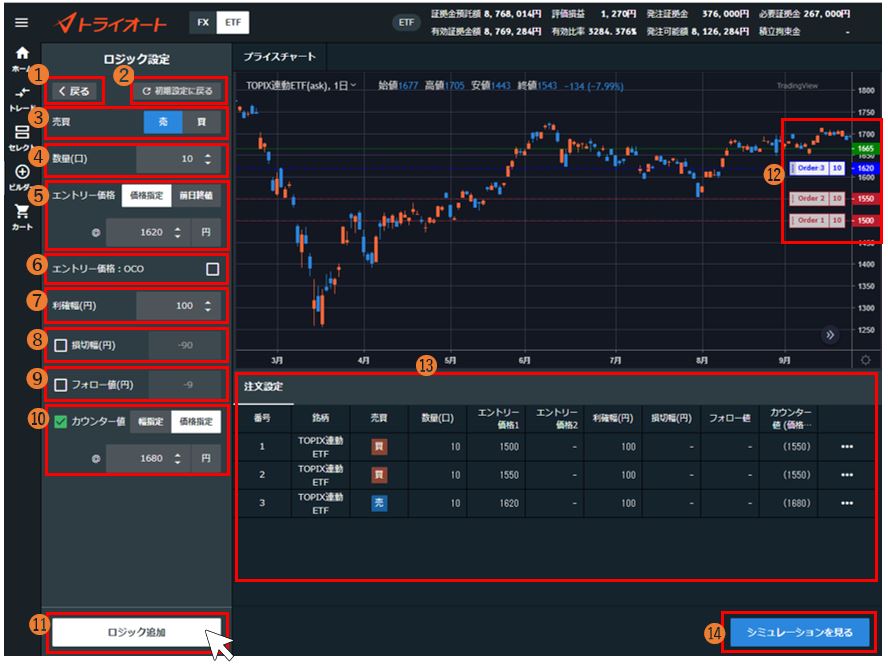Image resolution: width=888 pixels, height=668 pixels.
Task: Click the entry price info icon
Action: [x=96, y=233]
